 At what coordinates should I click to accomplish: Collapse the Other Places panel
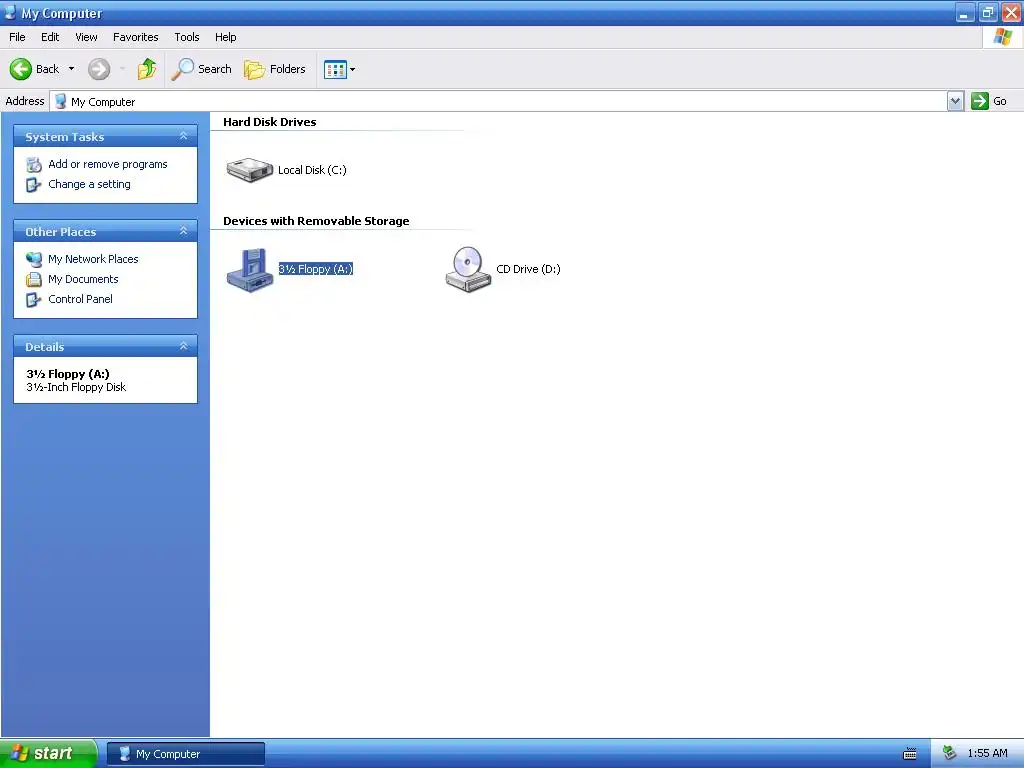click(184, 231)
